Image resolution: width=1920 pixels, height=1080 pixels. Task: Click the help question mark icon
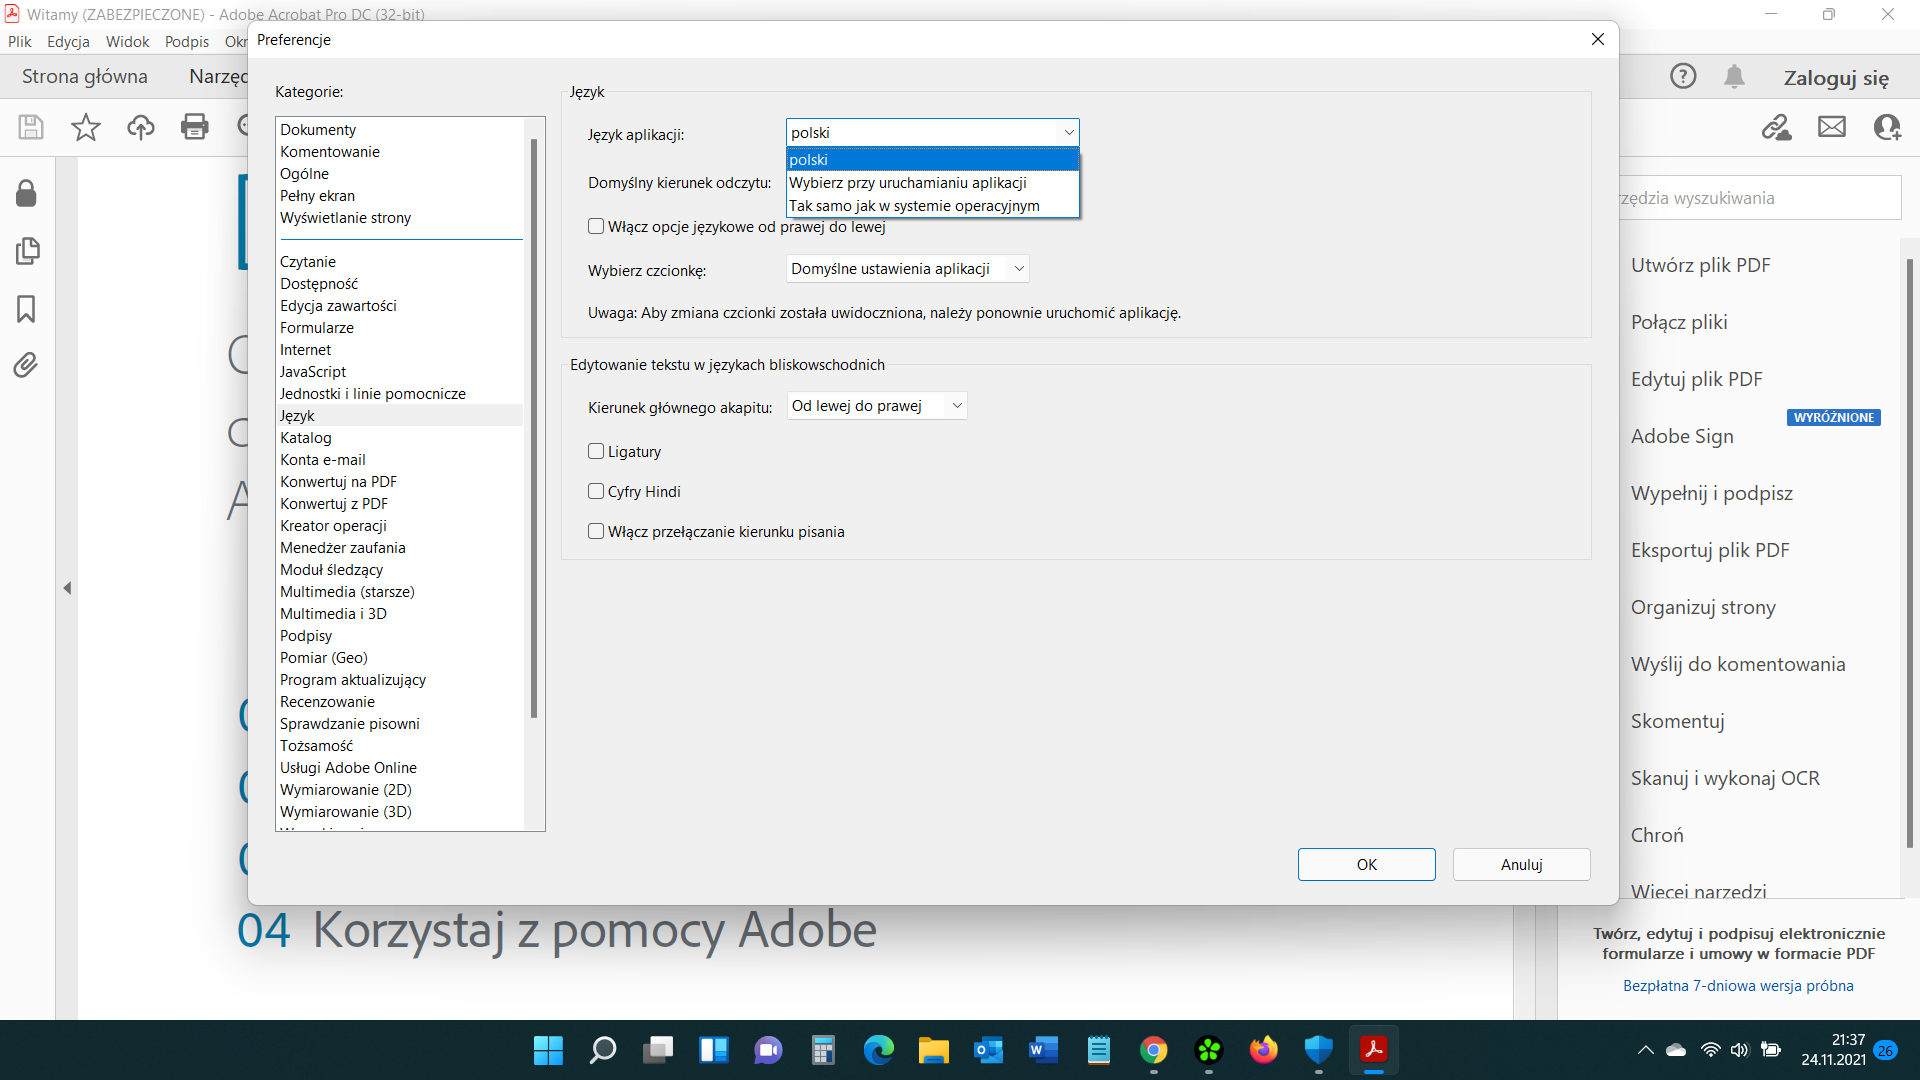click(x=1683, y=76)
